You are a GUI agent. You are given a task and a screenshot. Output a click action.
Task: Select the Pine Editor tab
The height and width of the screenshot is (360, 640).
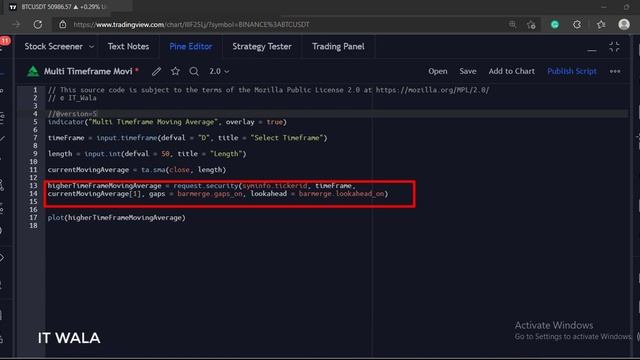191,47
